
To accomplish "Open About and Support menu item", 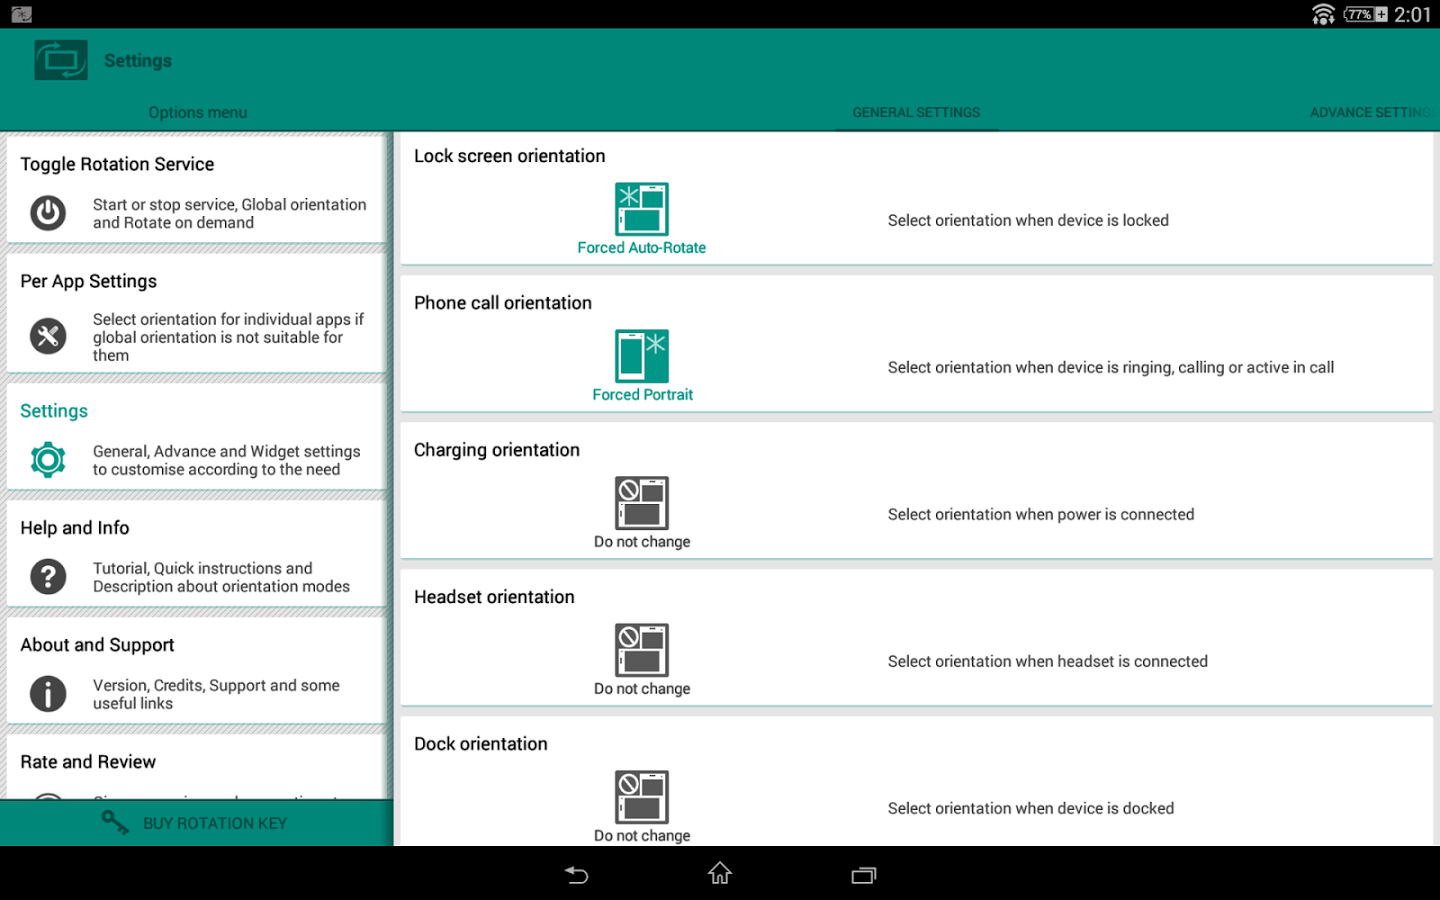I will [x=196, y=670].
